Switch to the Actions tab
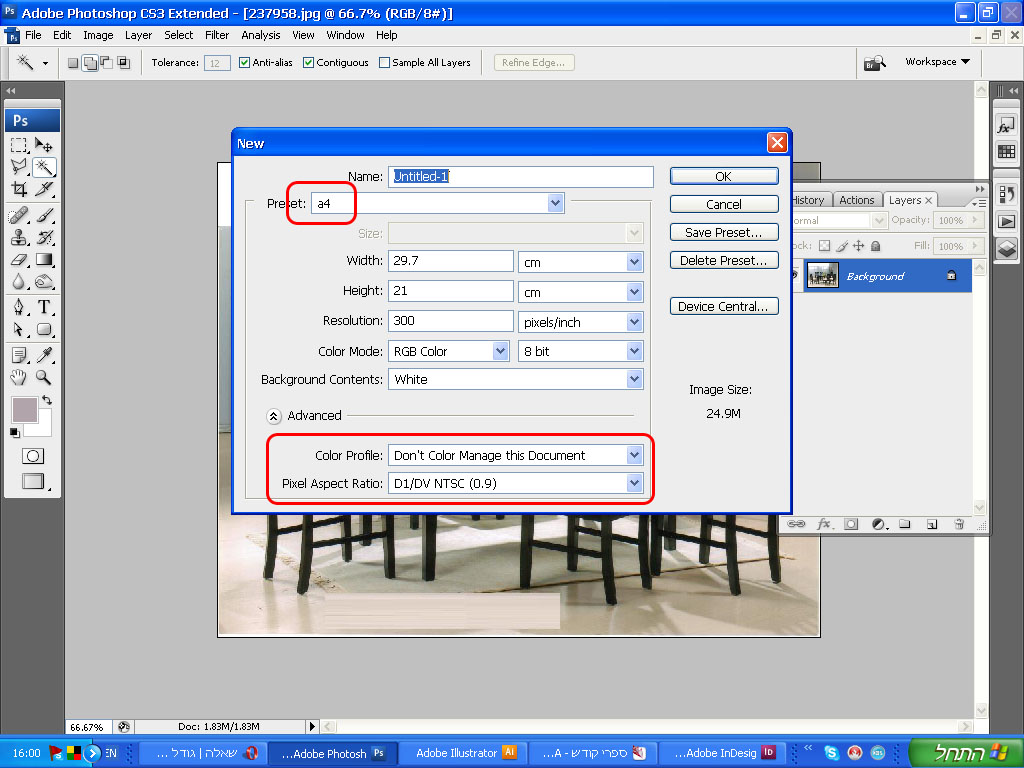1024x768 pixels. click(x=856, y=200)
